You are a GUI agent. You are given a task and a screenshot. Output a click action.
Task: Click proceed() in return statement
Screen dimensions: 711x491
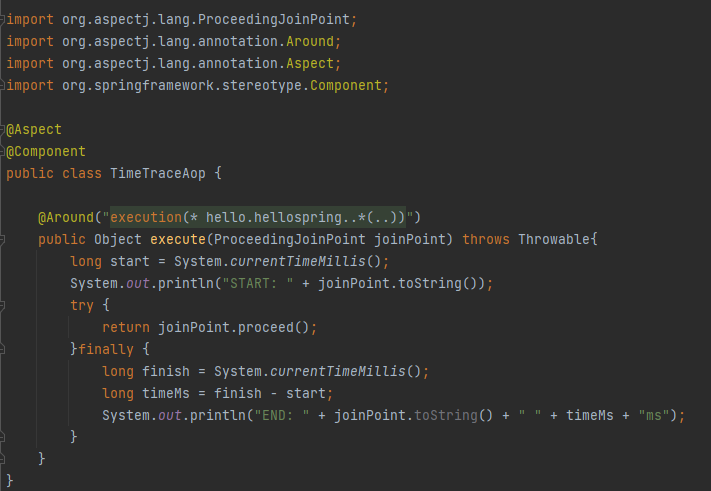coord(273,327)
